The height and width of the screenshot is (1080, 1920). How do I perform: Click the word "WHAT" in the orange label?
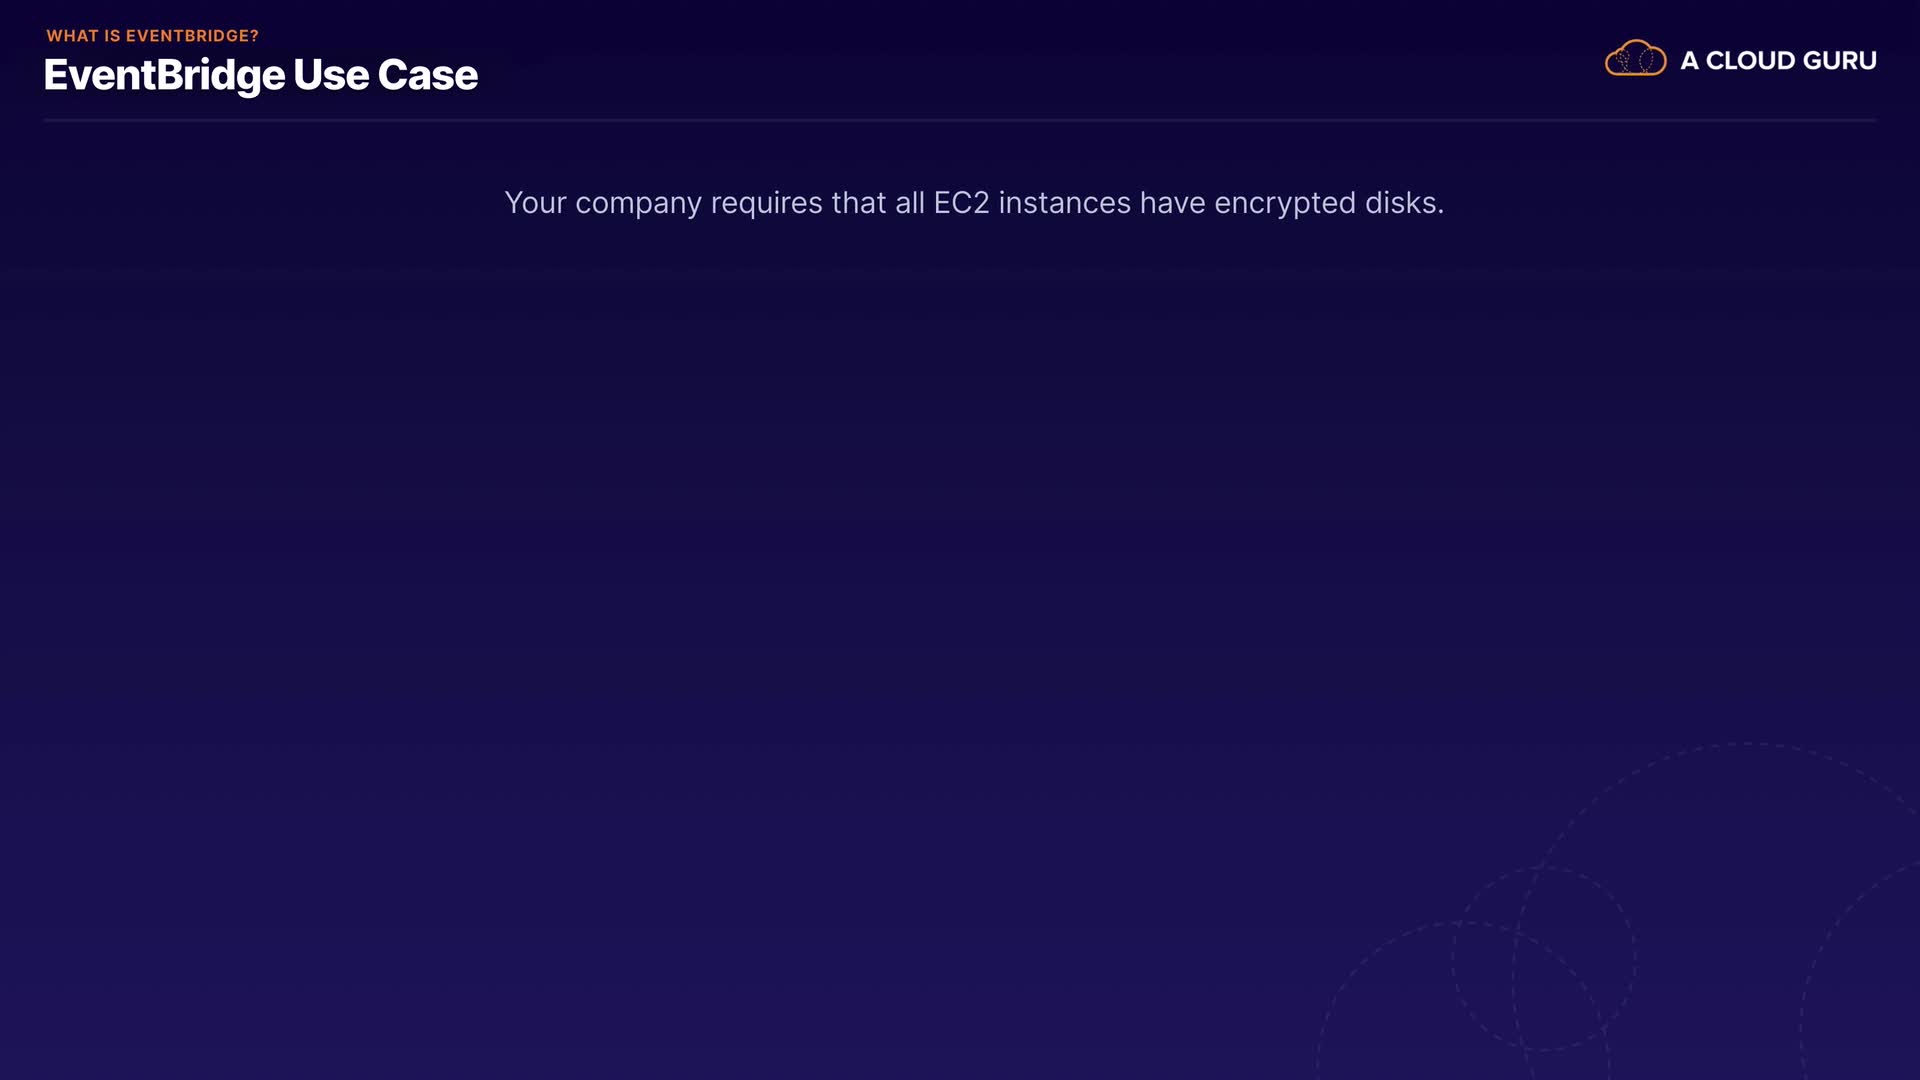[x=71, y=36]
